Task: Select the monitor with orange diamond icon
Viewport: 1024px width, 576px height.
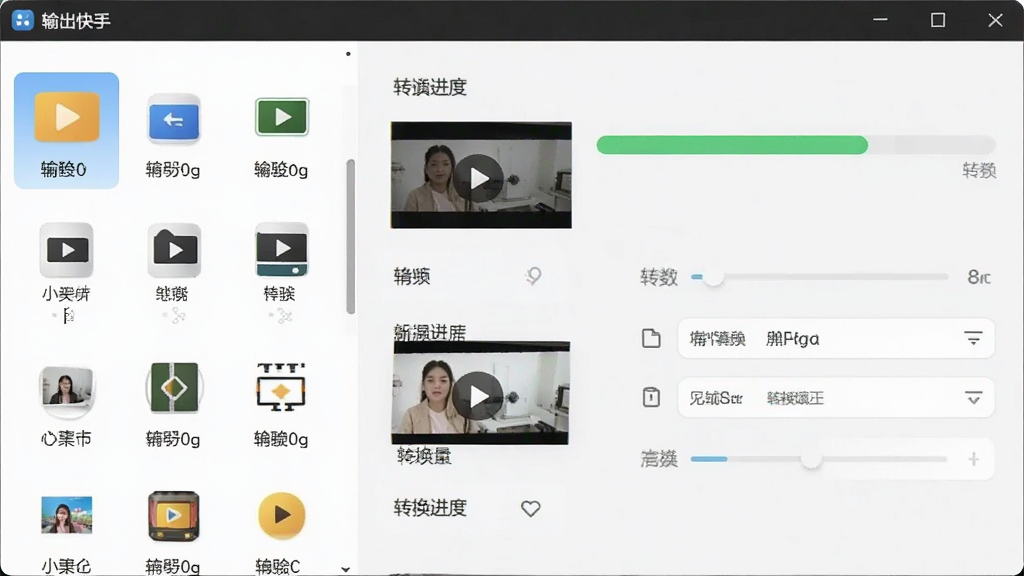Action: (281, 388)
